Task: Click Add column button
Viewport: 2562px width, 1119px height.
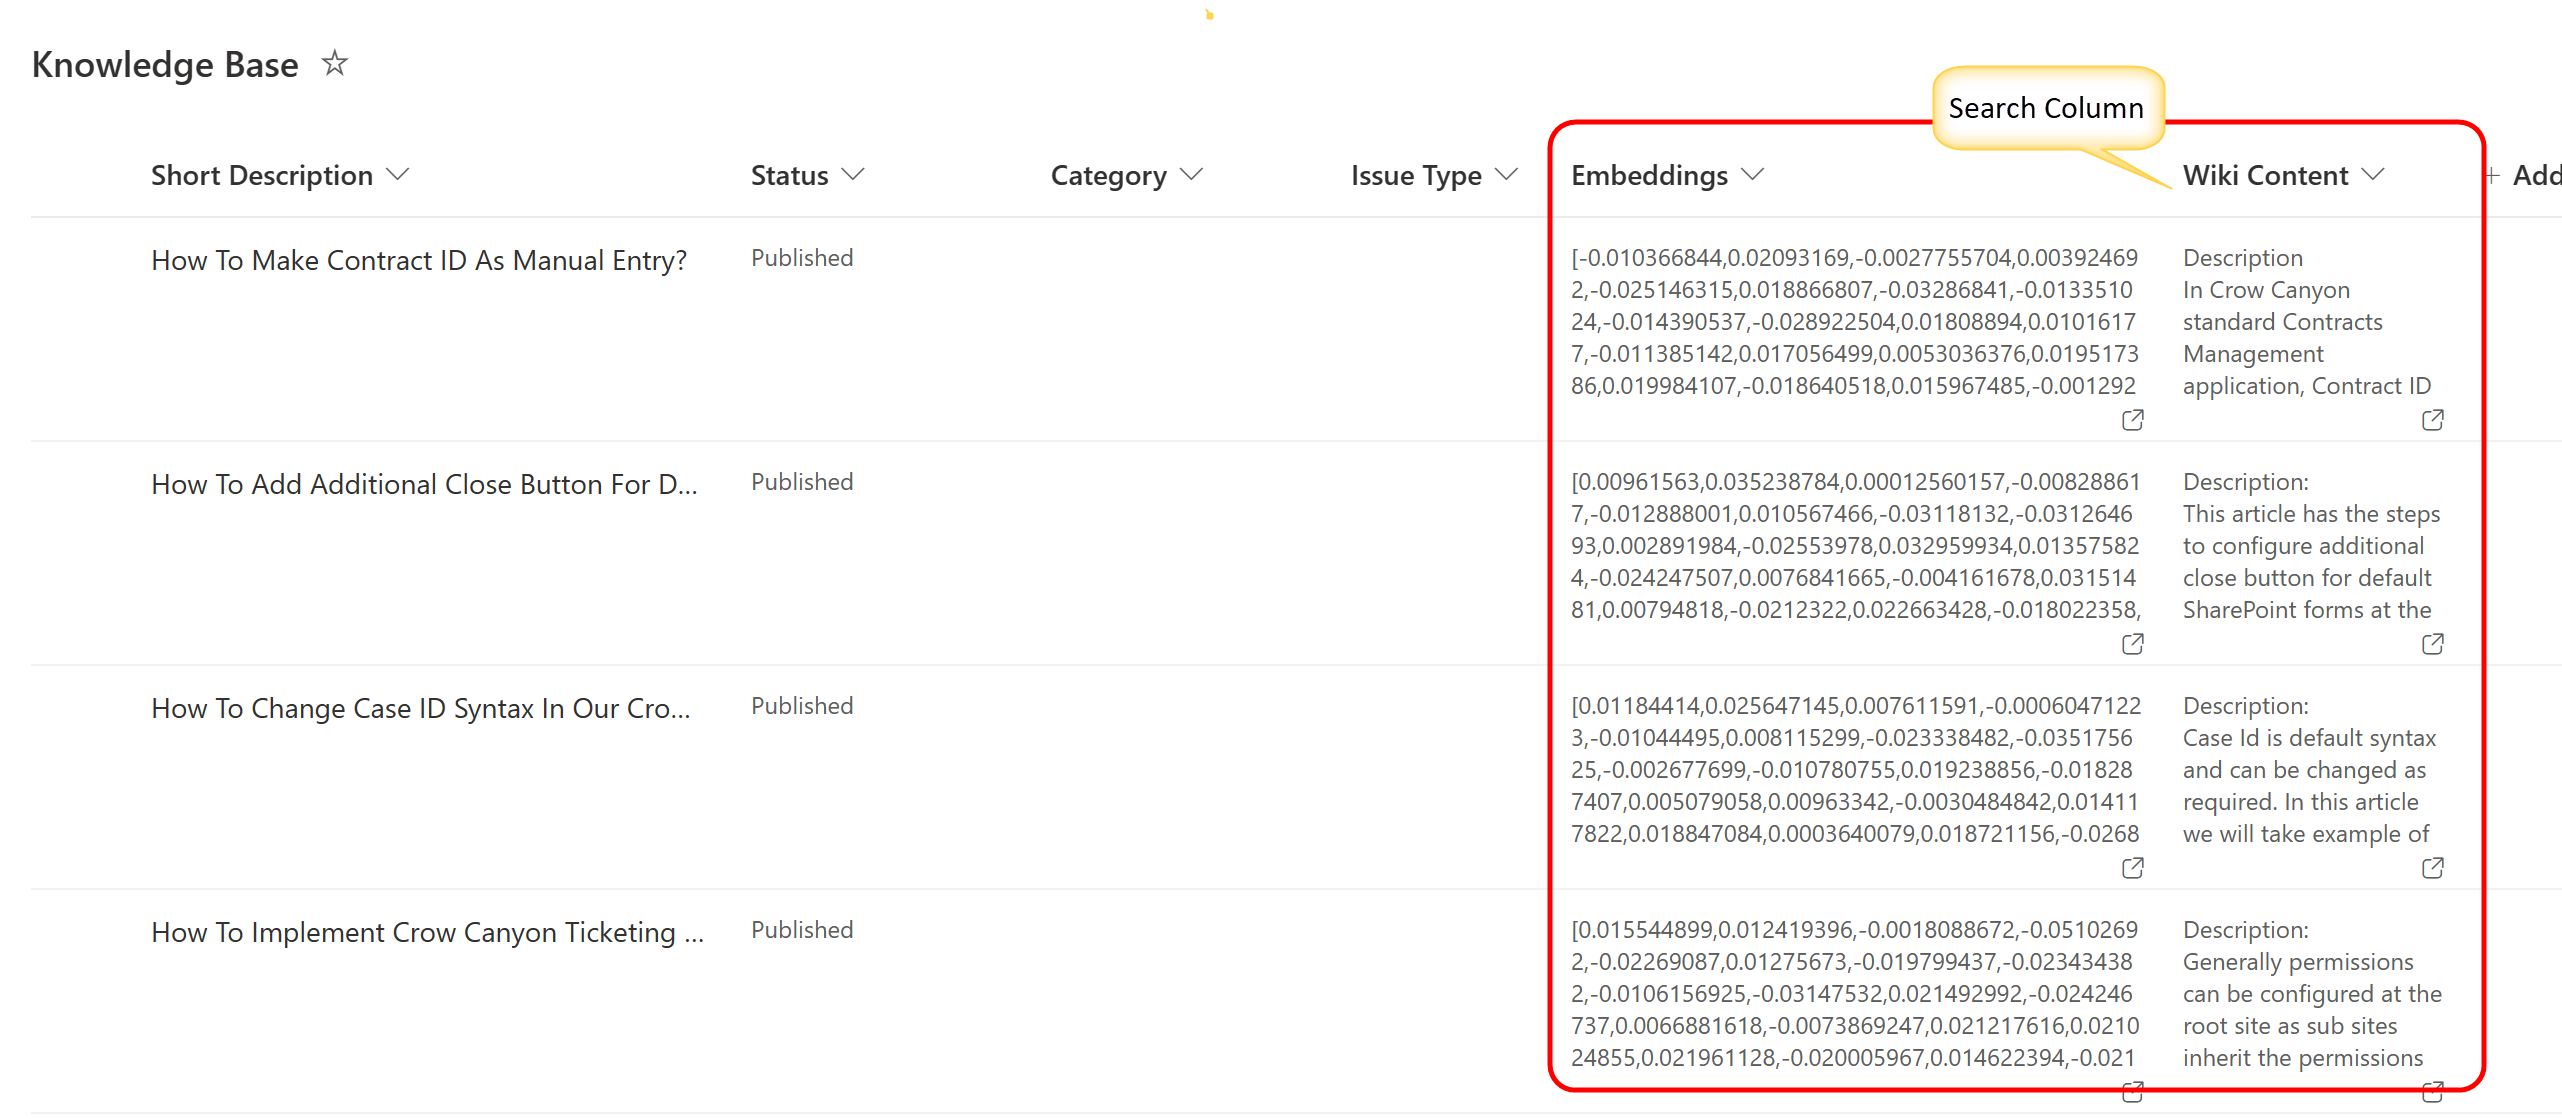Action: pyautogui.click(x=2525, y=176)
